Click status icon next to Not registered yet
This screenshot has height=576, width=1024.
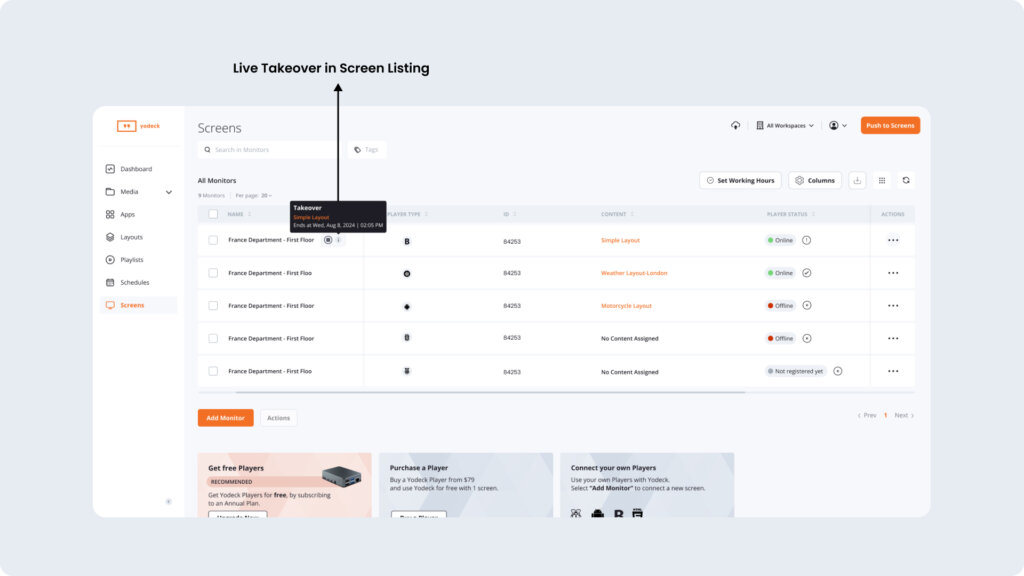(x=838, y=371)
